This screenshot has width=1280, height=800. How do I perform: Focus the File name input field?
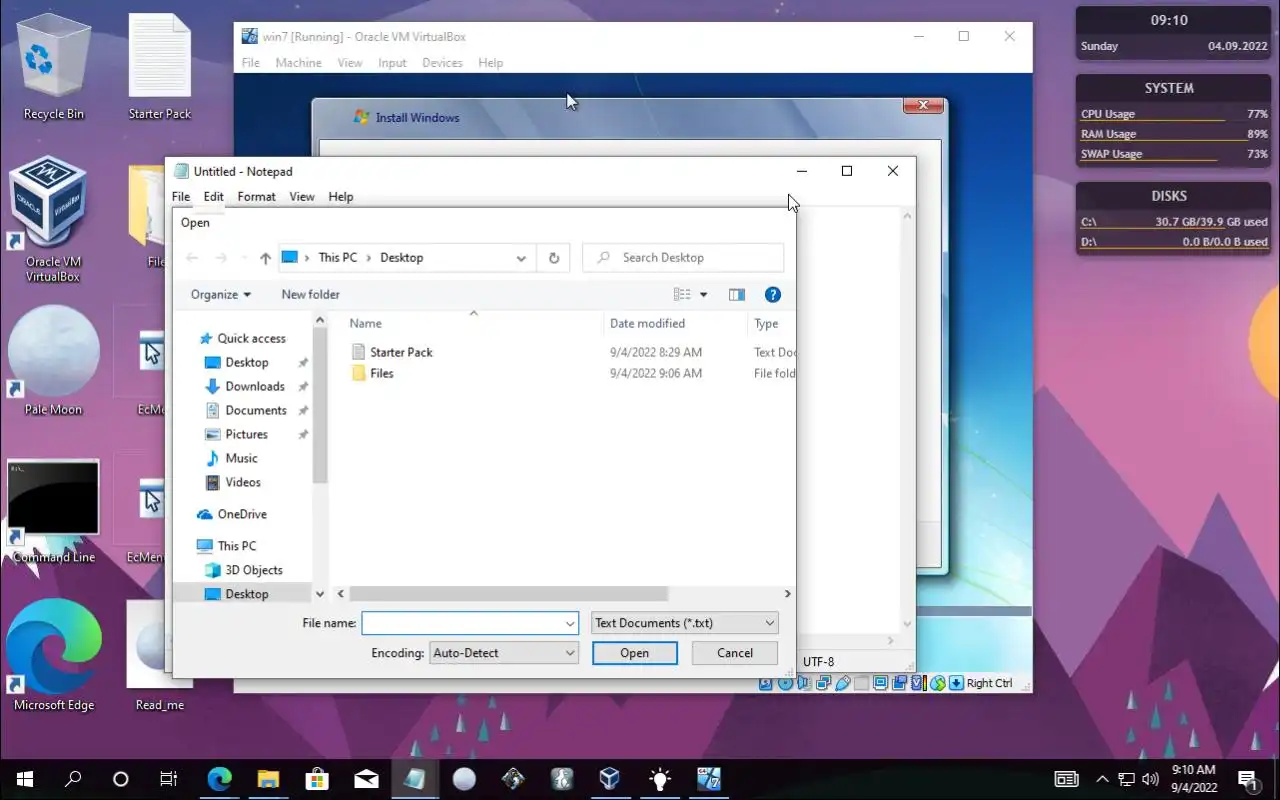[461, 623]
